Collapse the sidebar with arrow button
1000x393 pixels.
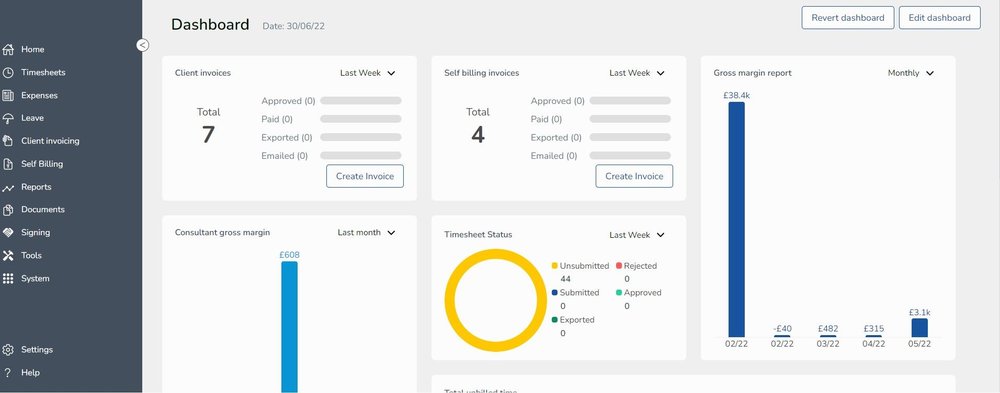(142, 45)
